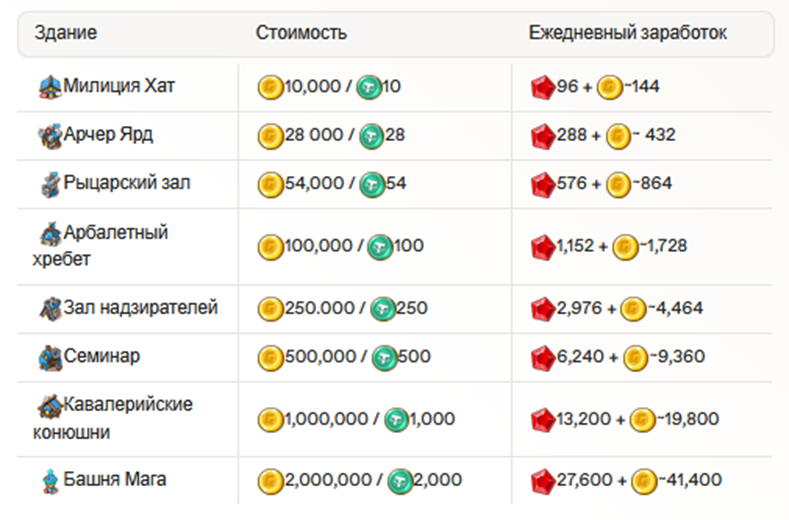The image size is (789, 520).
Task: Click the Здание column header
Action: click(66, 33)
